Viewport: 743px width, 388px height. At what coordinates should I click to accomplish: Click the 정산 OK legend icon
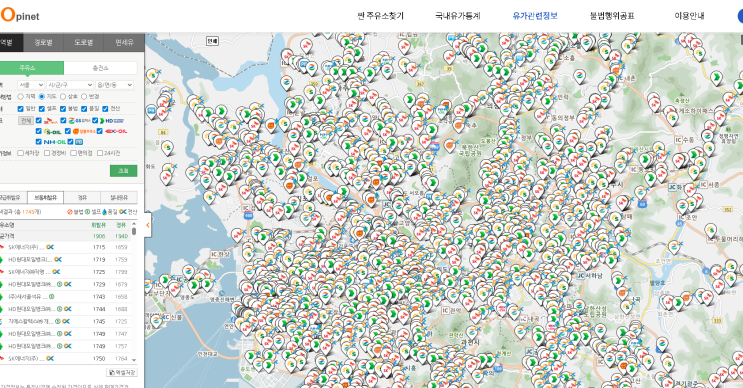[x=123, y=212]
